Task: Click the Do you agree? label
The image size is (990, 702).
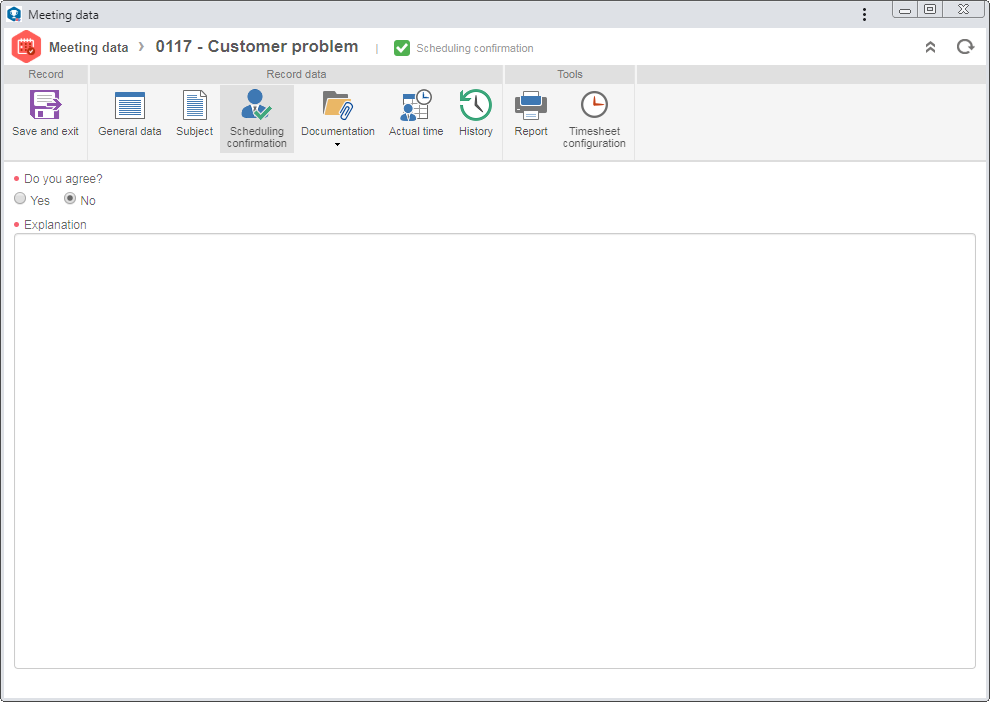Action: point(63,179)
